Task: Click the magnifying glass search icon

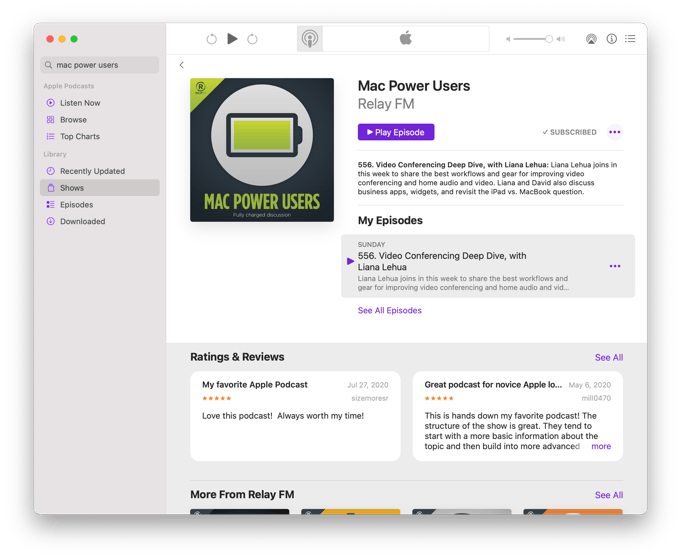Action: 49,65
